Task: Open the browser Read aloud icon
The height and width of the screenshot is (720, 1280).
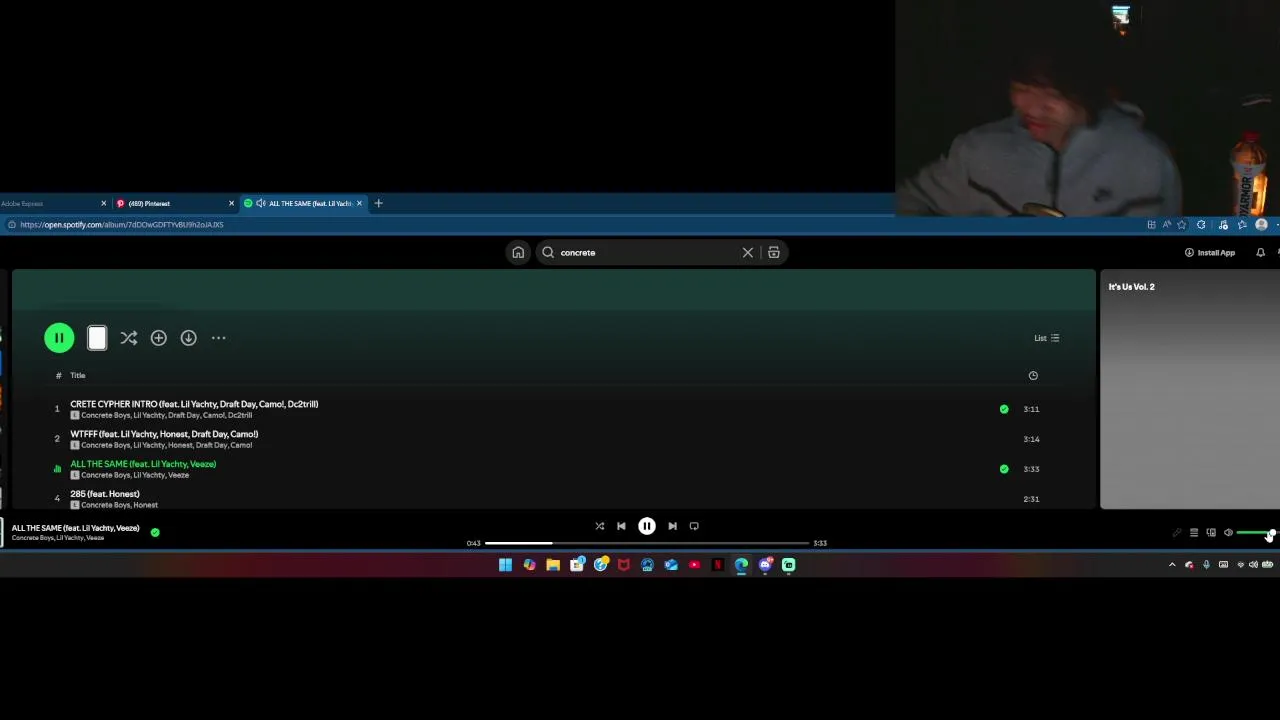Action: [x=1166, y=225]
